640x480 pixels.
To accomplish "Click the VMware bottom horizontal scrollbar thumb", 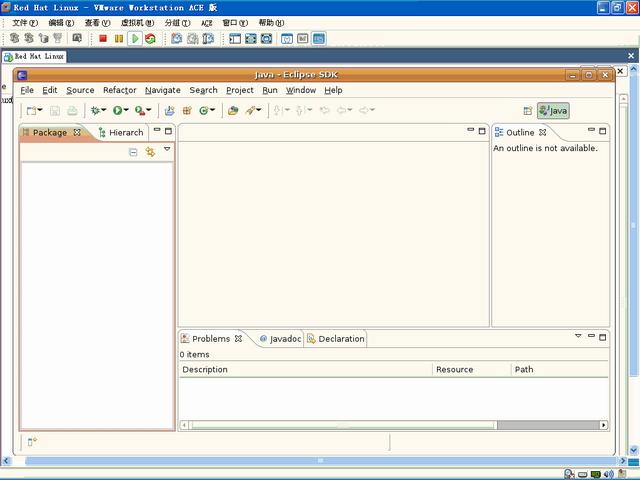I will [320, 461].
